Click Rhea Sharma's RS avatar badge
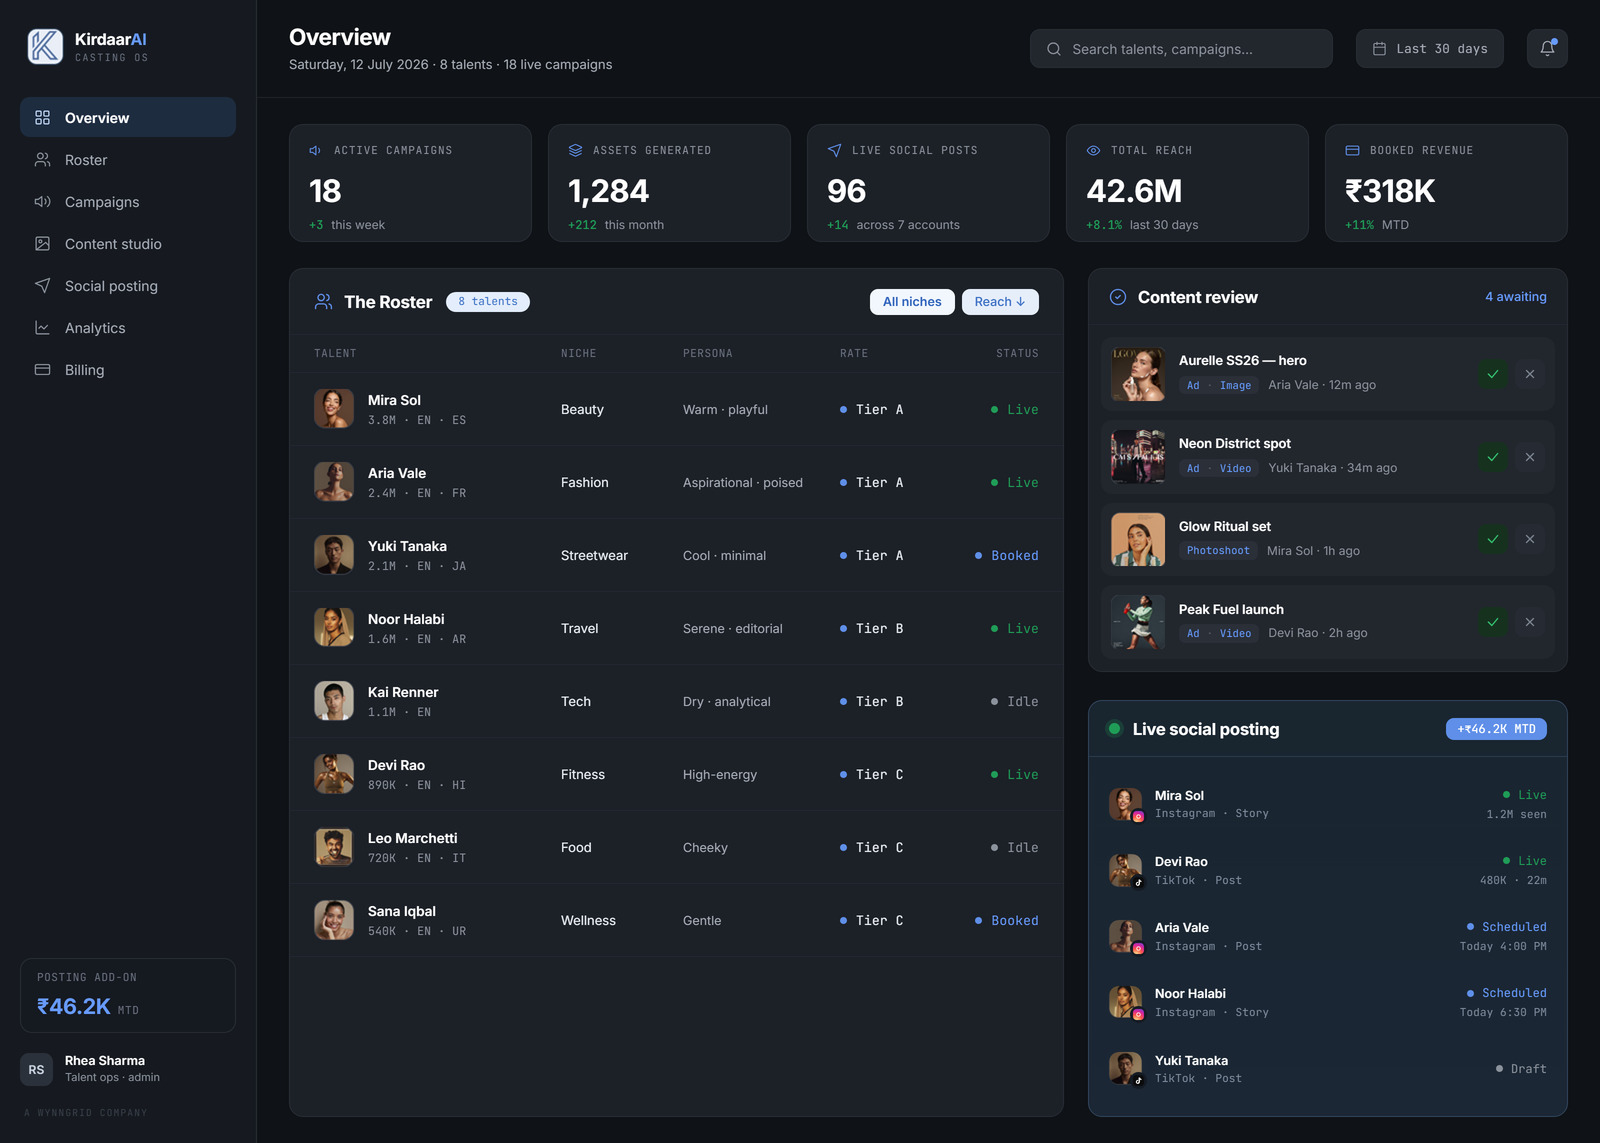The height and width of the screenshot is (1143, 1600). pyautogui.click(x=36, y=1069)
